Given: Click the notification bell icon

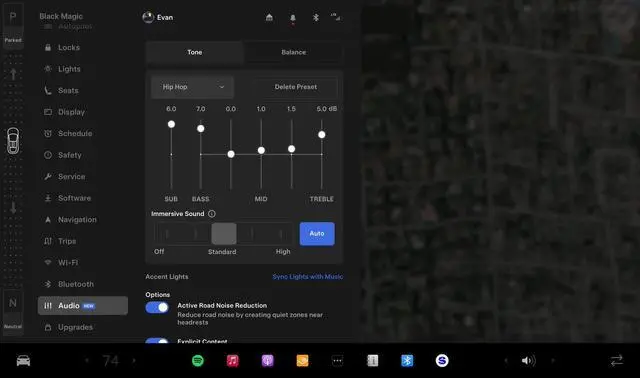Looking at the screenshot, I should (x=293, y=18).
